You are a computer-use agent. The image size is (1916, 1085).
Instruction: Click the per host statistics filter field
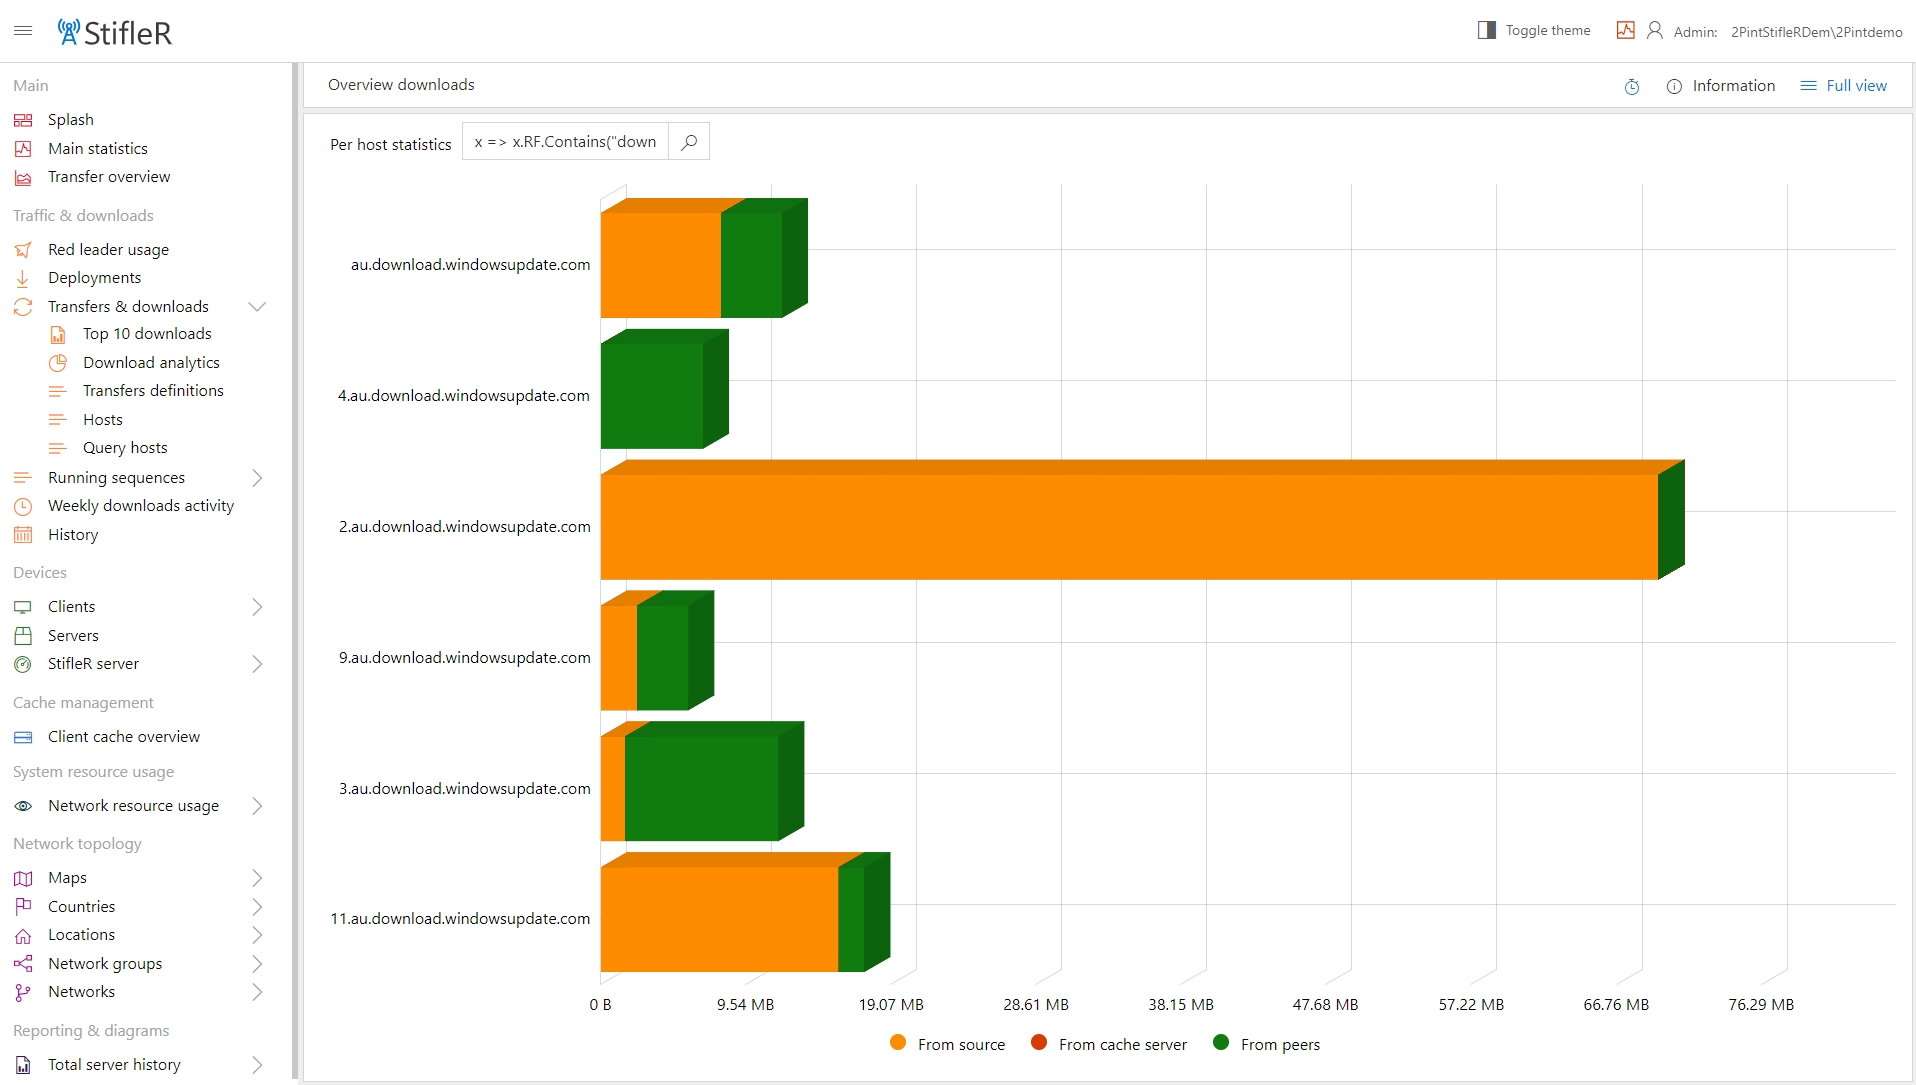[x=565, y=142]
